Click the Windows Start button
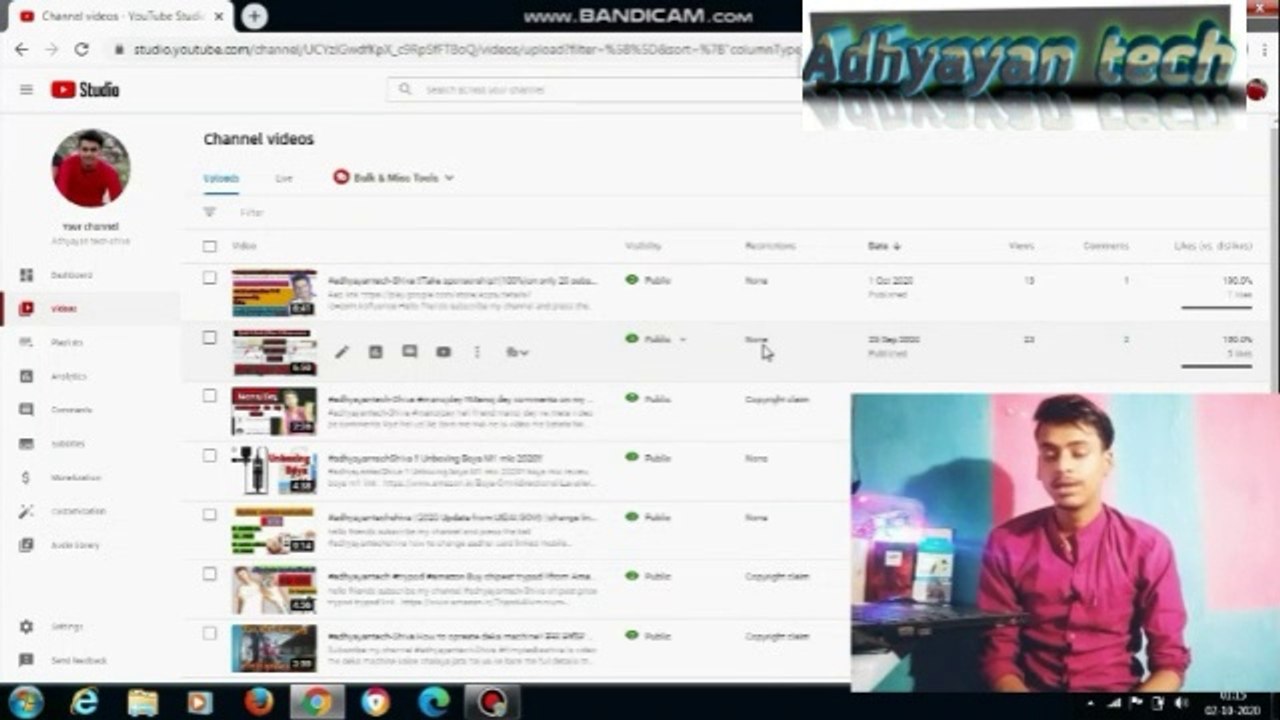The width and height of the screenshot is (1280, 720). click(25, 702)
